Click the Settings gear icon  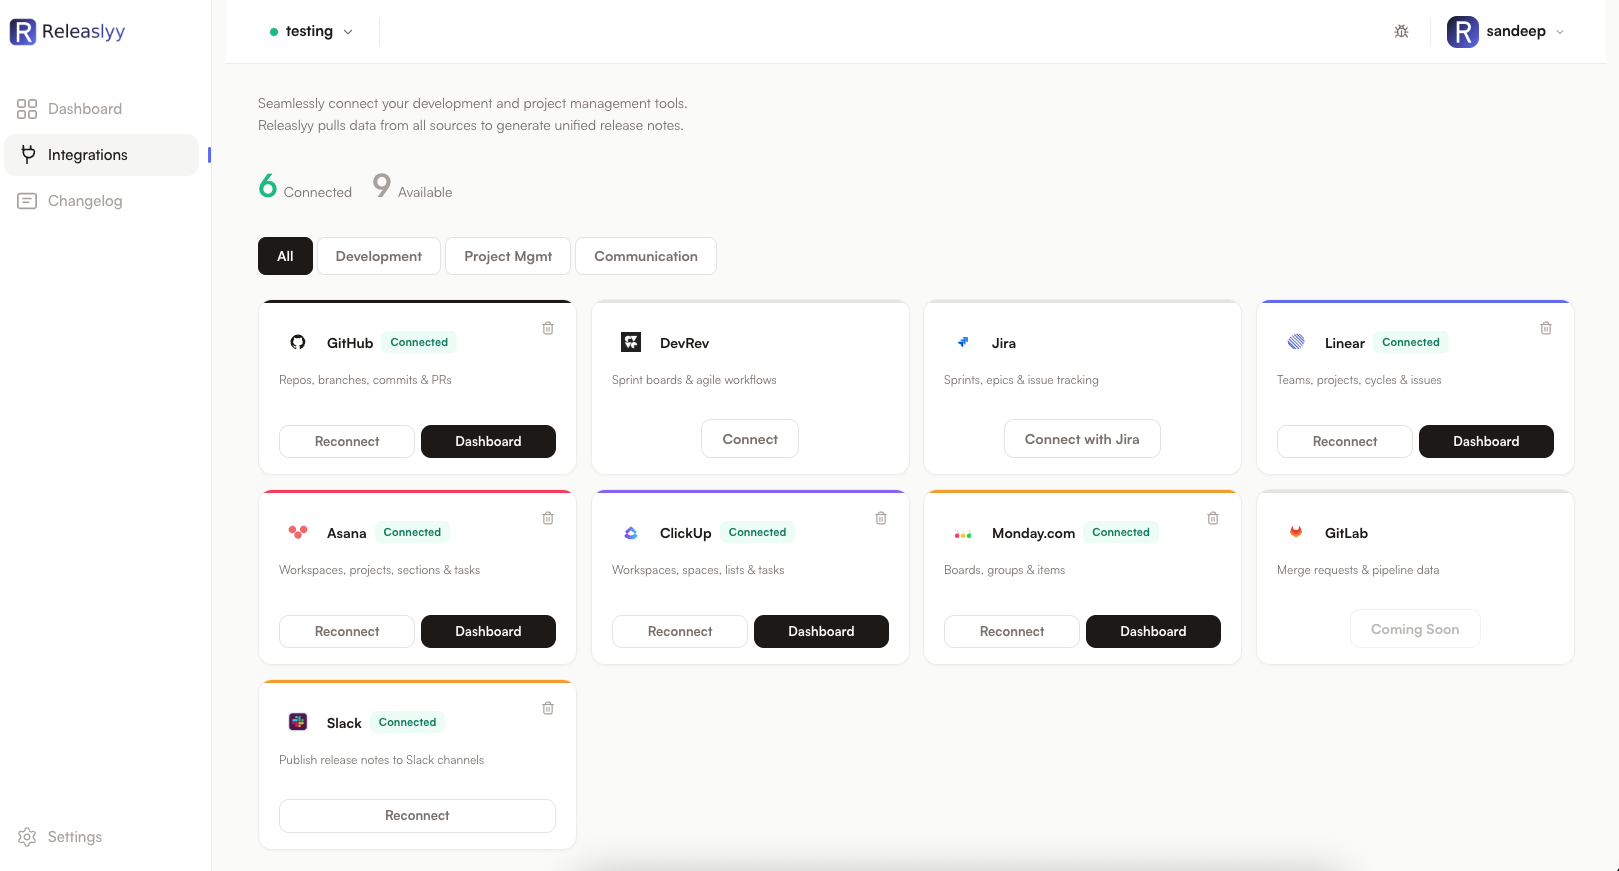click(x=27, y=837)
